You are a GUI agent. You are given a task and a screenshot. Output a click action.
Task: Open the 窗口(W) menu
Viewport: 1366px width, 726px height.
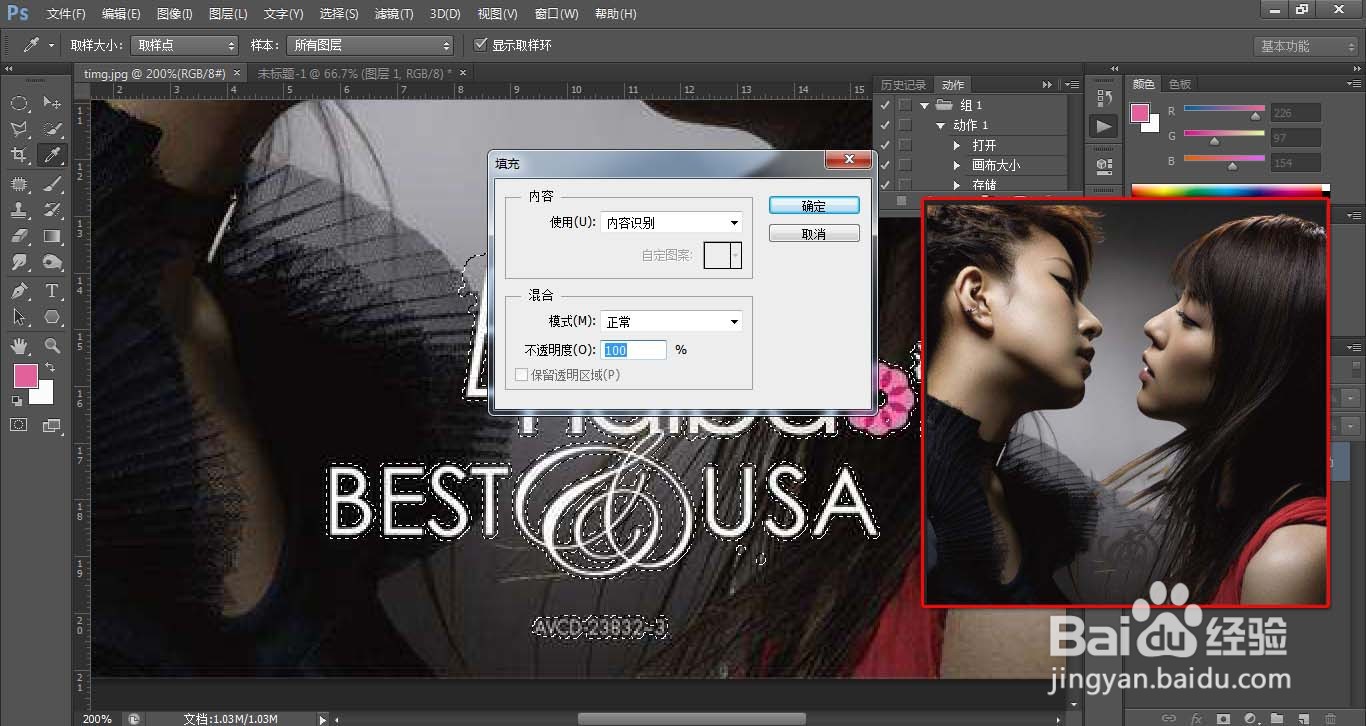(557, 14)
